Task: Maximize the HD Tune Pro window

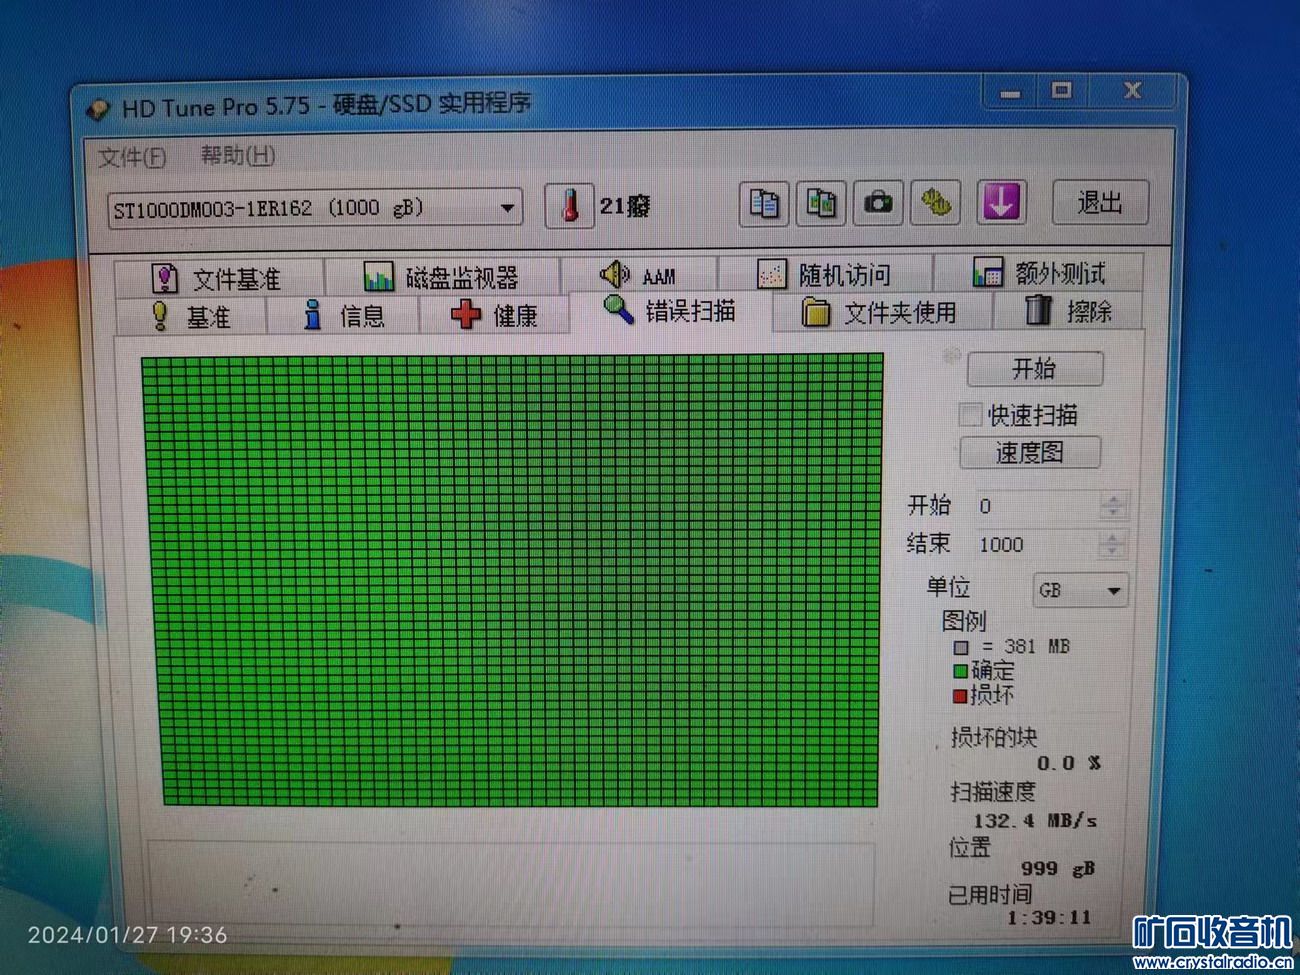Action: click(1061, 91)
